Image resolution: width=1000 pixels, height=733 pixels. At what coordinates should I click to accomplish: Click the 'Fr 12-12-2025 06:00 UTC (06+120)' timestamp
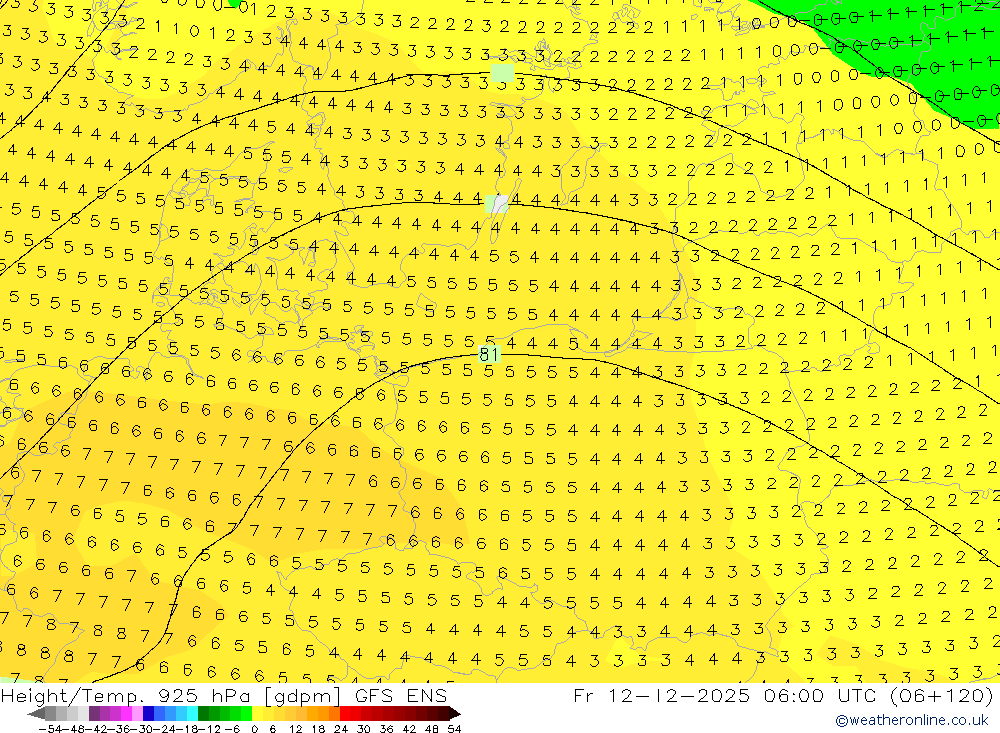point(783,695)
